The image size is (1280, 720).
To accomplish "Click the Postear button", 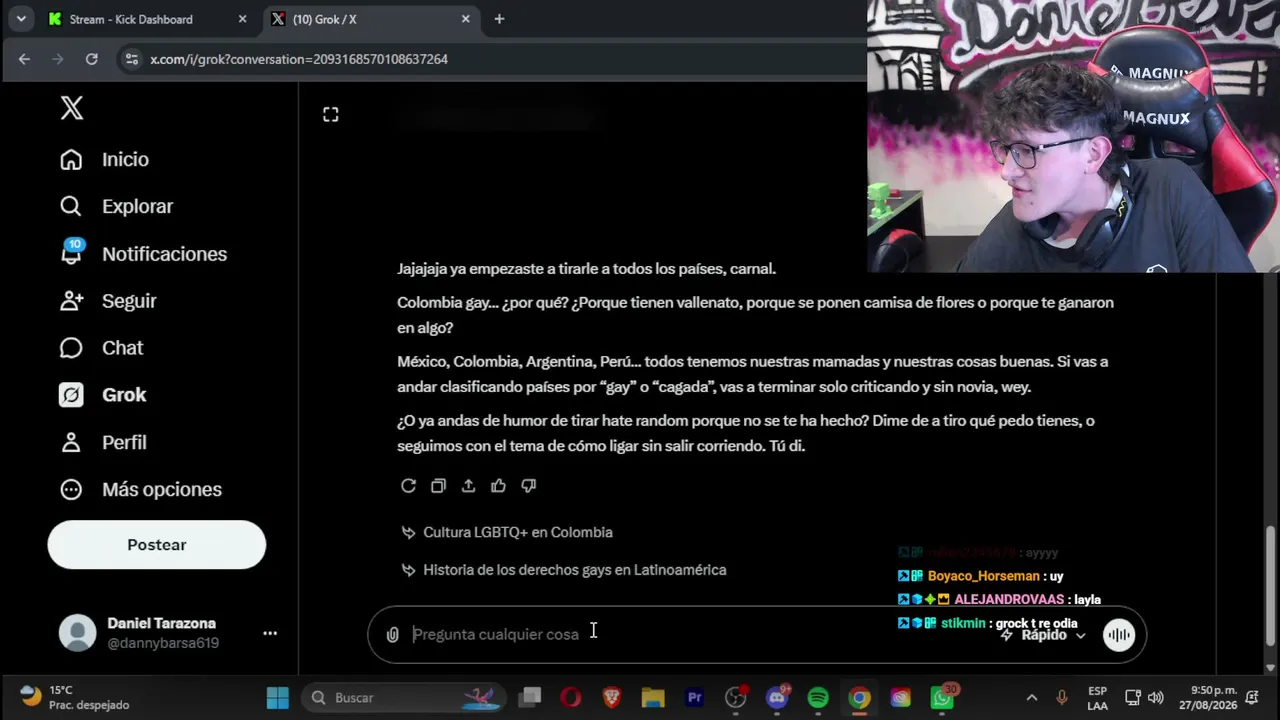I will [157, 545].
